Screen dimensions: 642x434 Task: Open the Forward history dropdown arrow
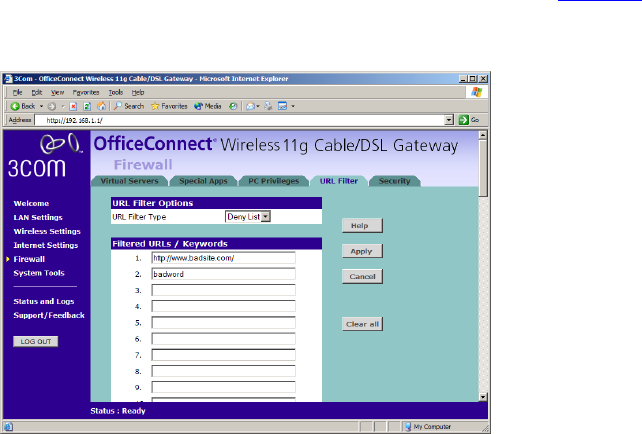pos(63,106)
